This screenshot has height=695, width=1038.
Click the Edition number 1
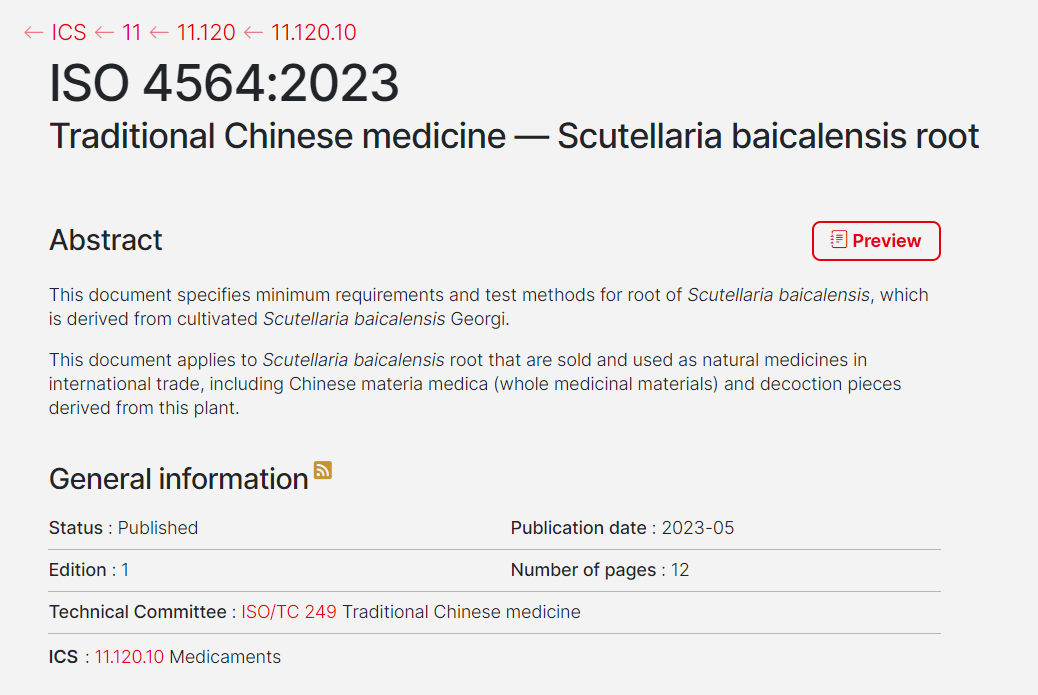pyautogui.click(x=126, y=570)
